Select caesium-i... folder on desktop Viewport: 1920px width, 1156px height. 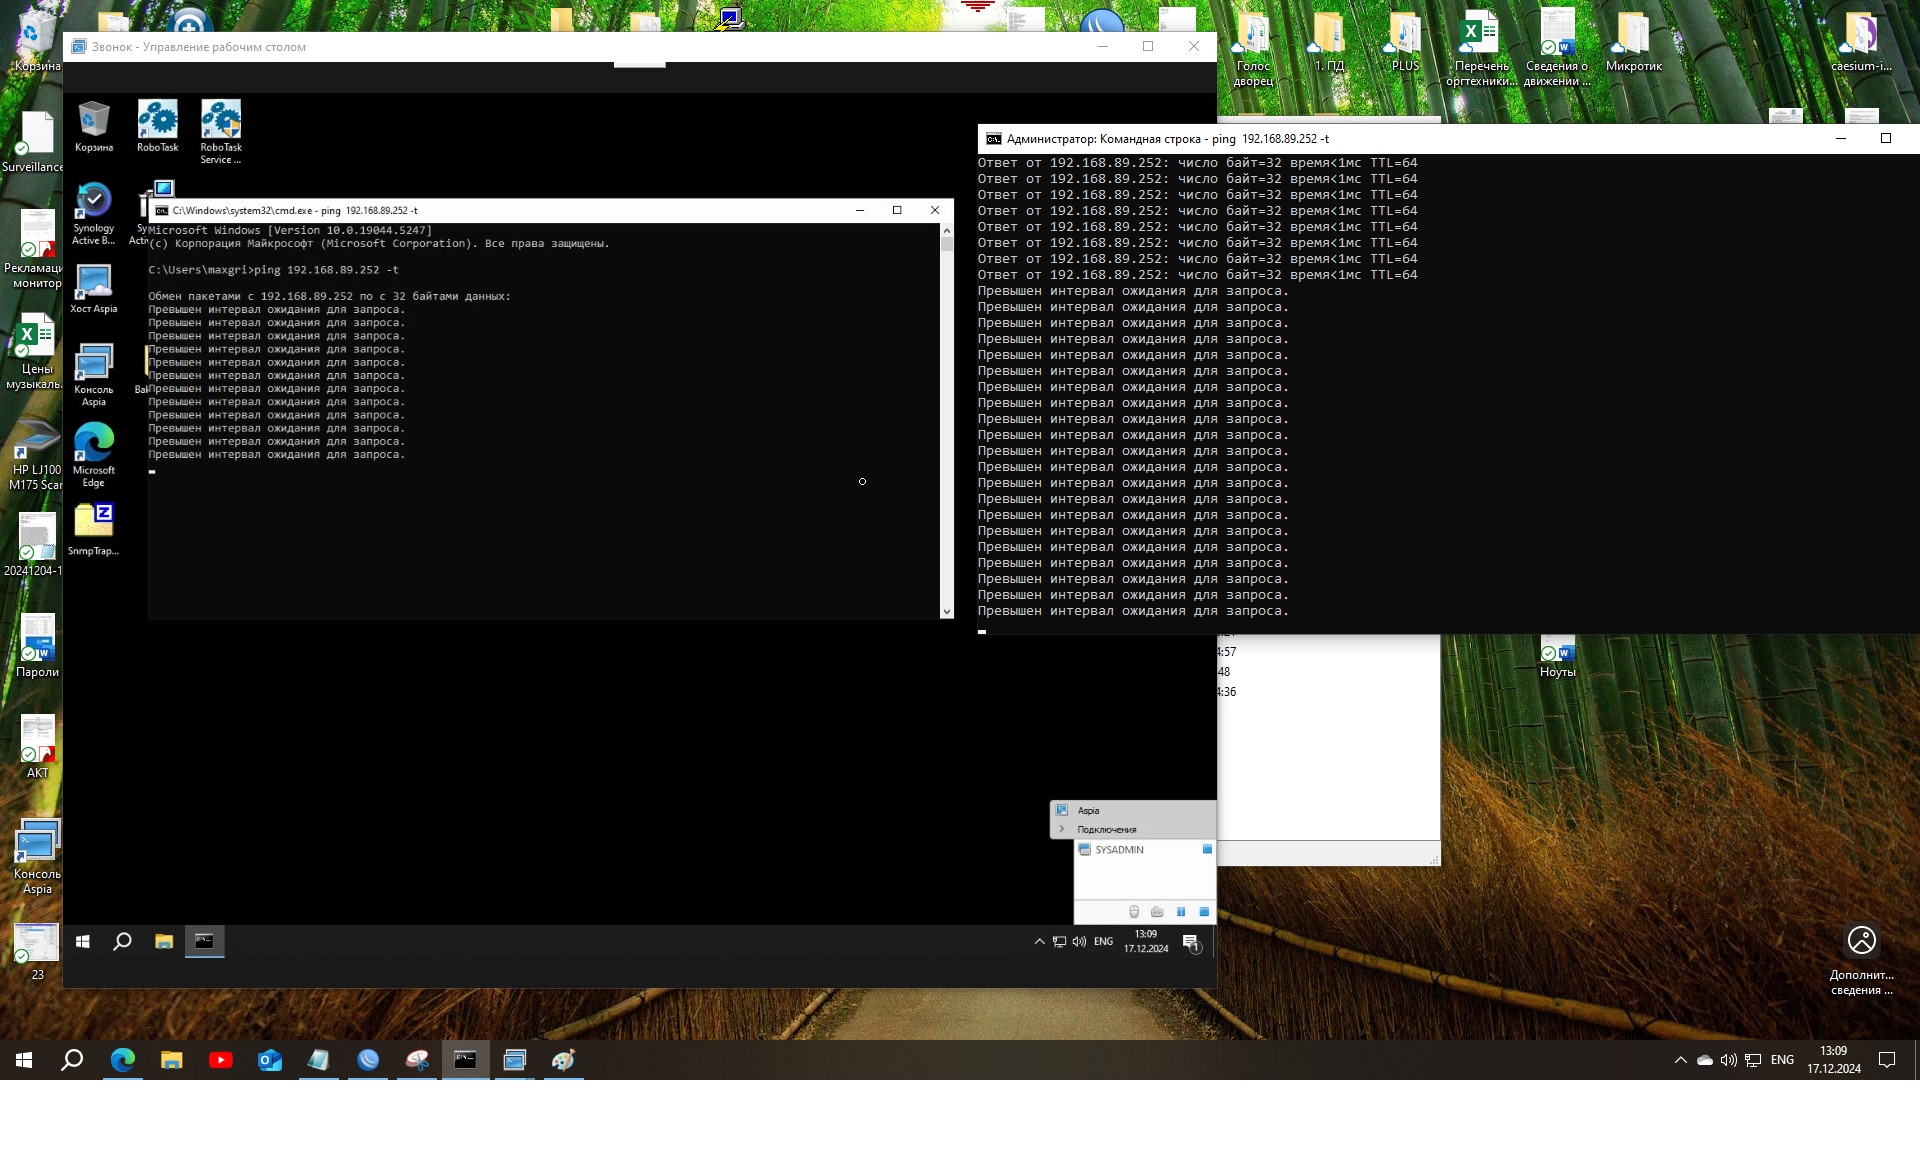tap(1861, 42)
